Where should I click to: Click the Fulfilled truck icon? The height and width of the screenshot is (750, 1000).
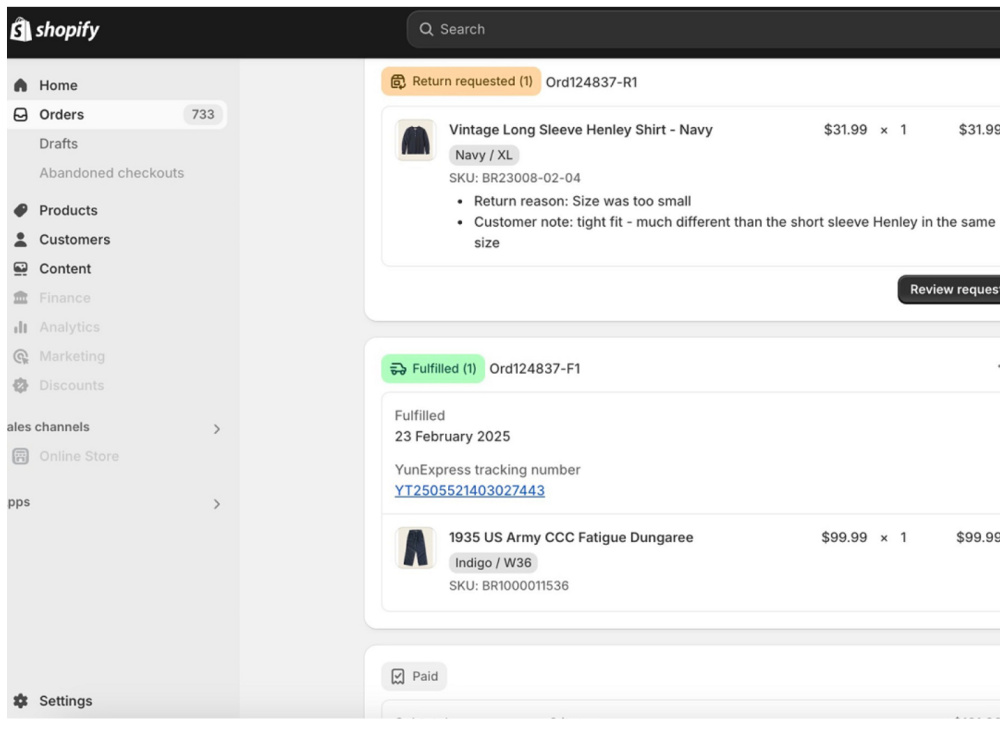tap(398, 369)
